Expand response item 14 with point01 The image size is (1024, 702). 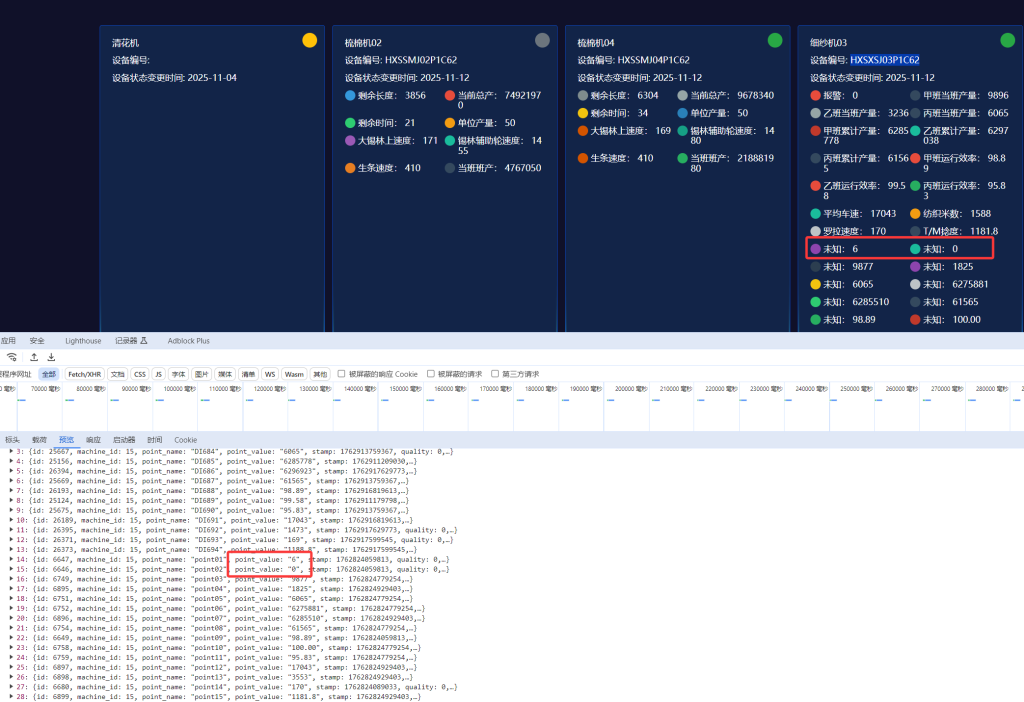(12, 560)
